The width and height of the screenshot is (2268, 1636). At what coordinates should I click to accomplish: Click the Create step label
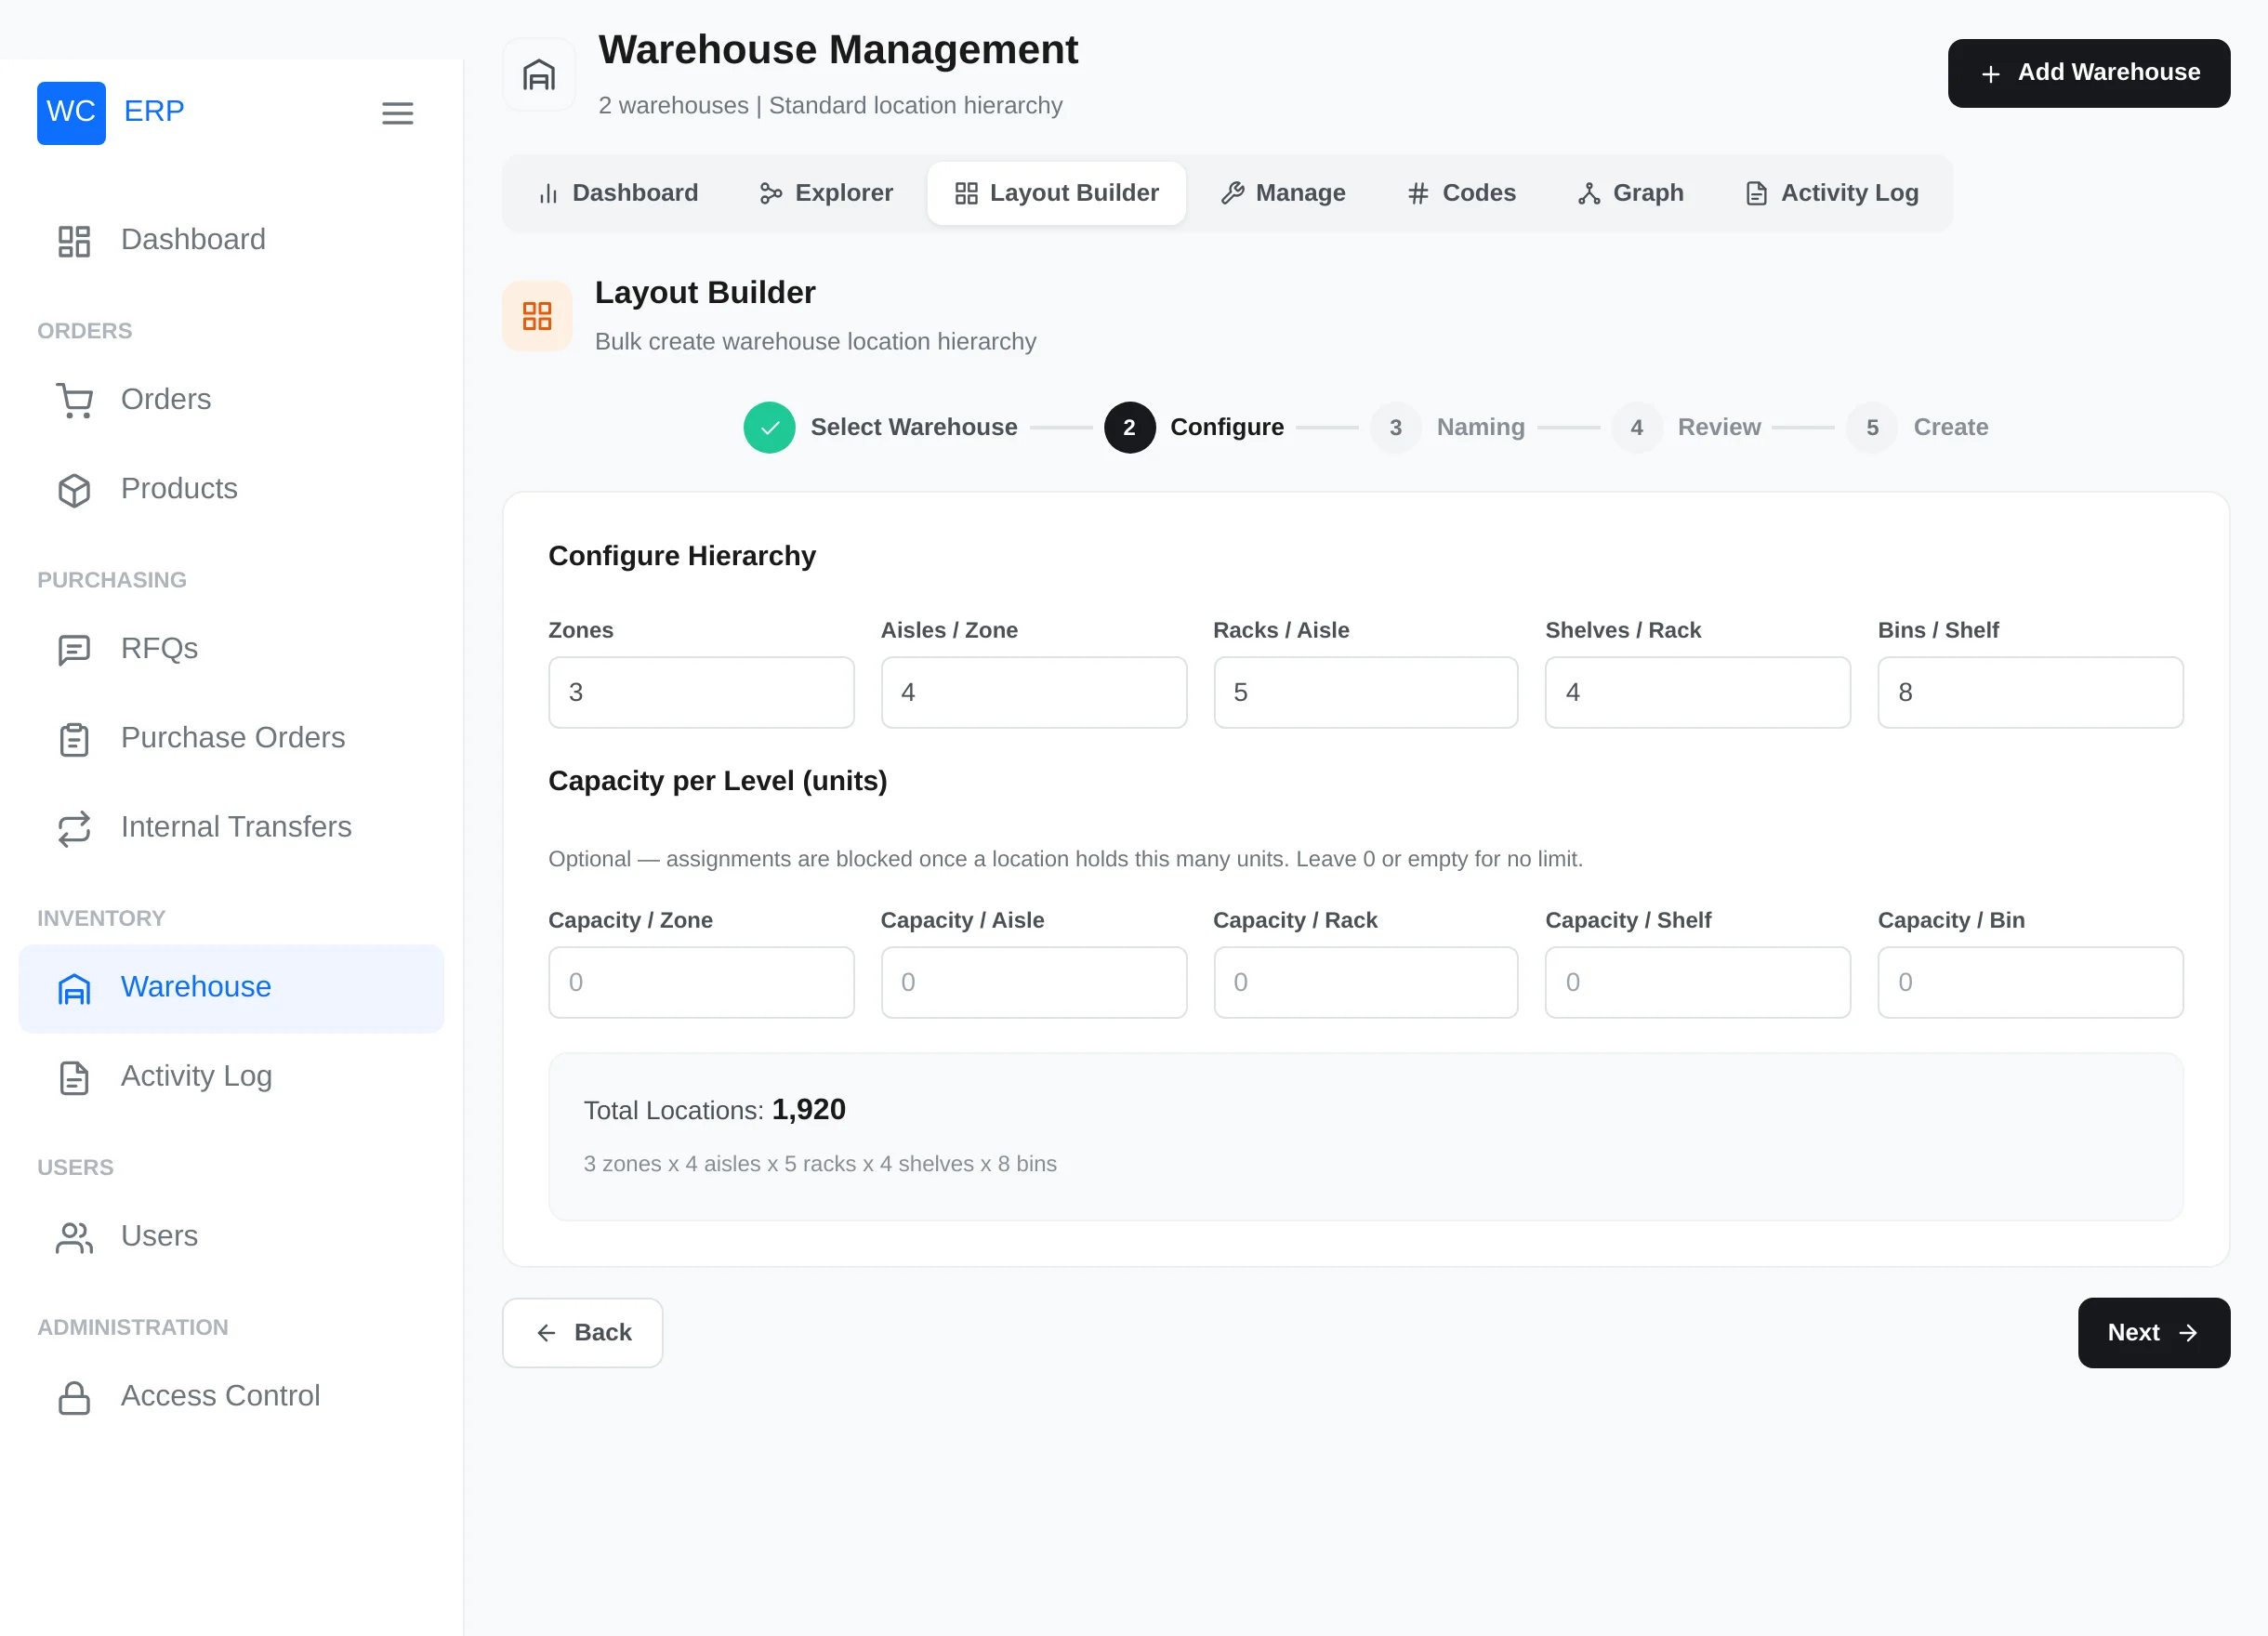click(x=1950, y=427)
